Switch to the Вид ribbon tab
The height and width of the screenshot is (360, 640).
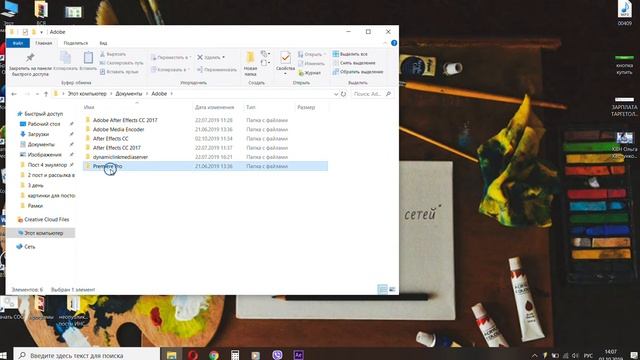(x=103, y=43)
